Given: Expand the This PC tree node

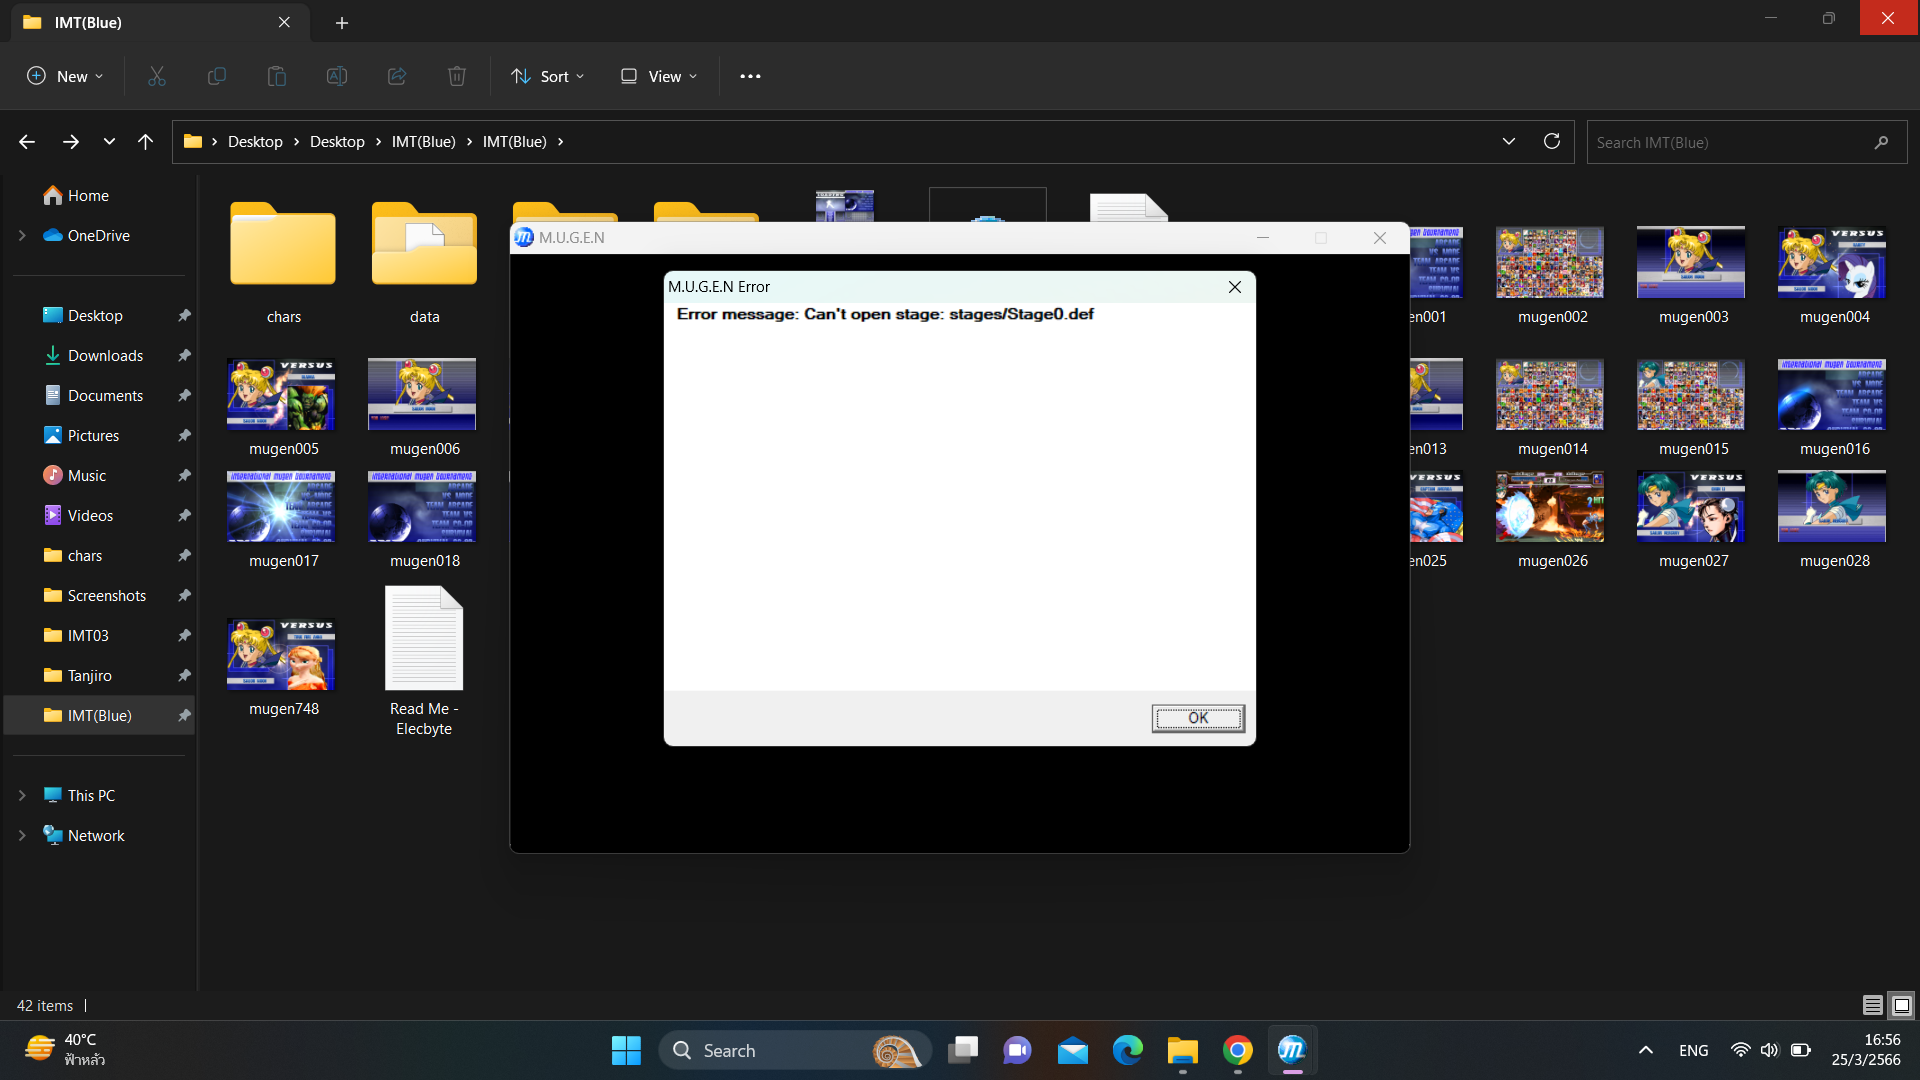Looking at the screenshot, I should click(x=22, y=795).
